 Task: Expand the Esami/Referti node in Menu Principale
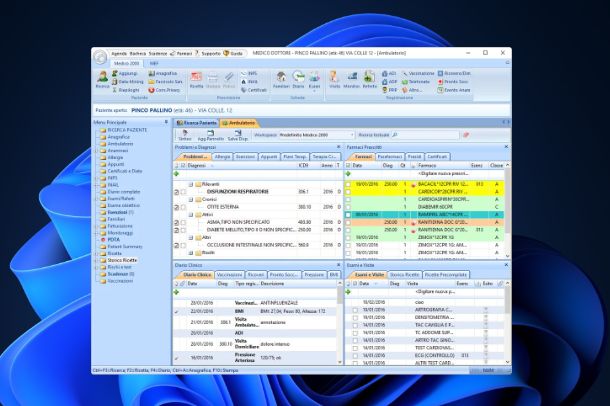pos(97,199)
